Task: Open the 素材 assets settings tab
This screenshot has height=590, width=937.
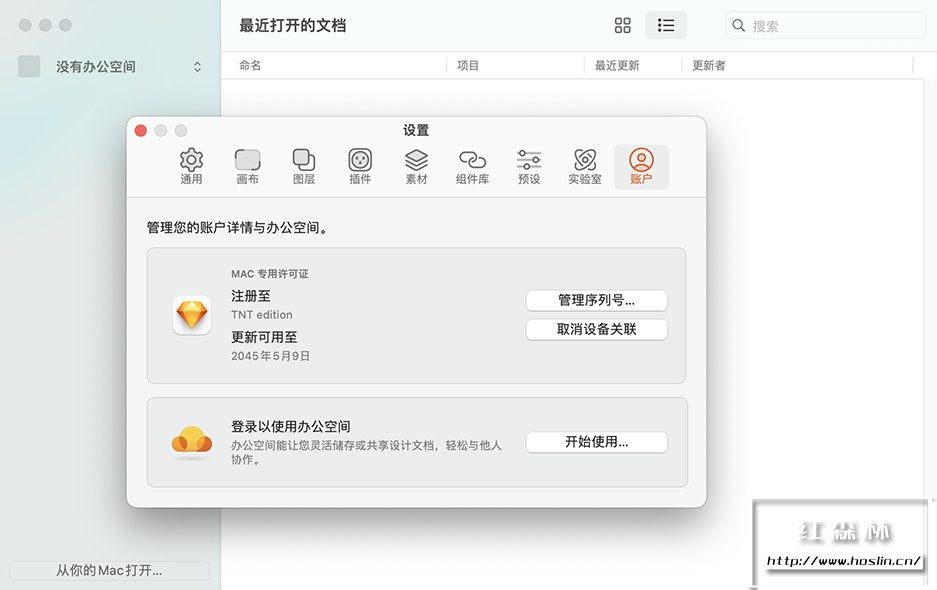Action: tap(416, 167)
